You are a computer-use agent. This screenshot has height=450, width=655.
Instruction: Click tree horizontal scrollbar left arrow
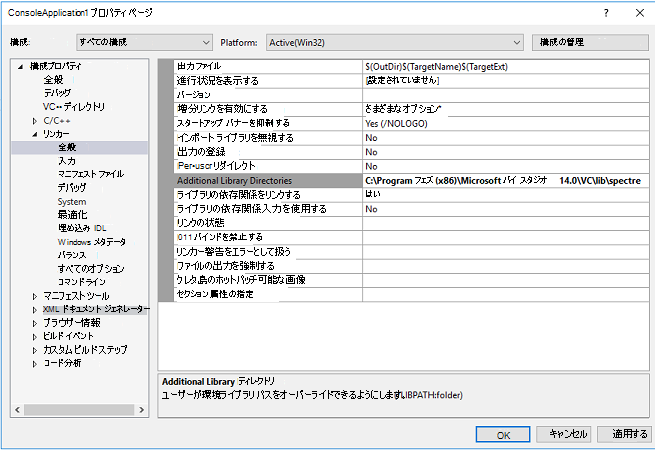click(x=17, y=410)
